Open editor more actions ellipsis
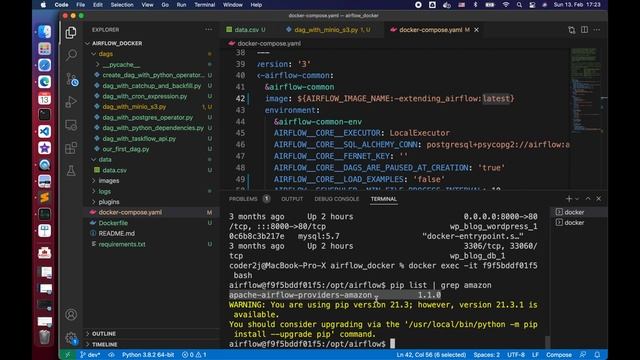The image size is (640, 360). [597, 30]
